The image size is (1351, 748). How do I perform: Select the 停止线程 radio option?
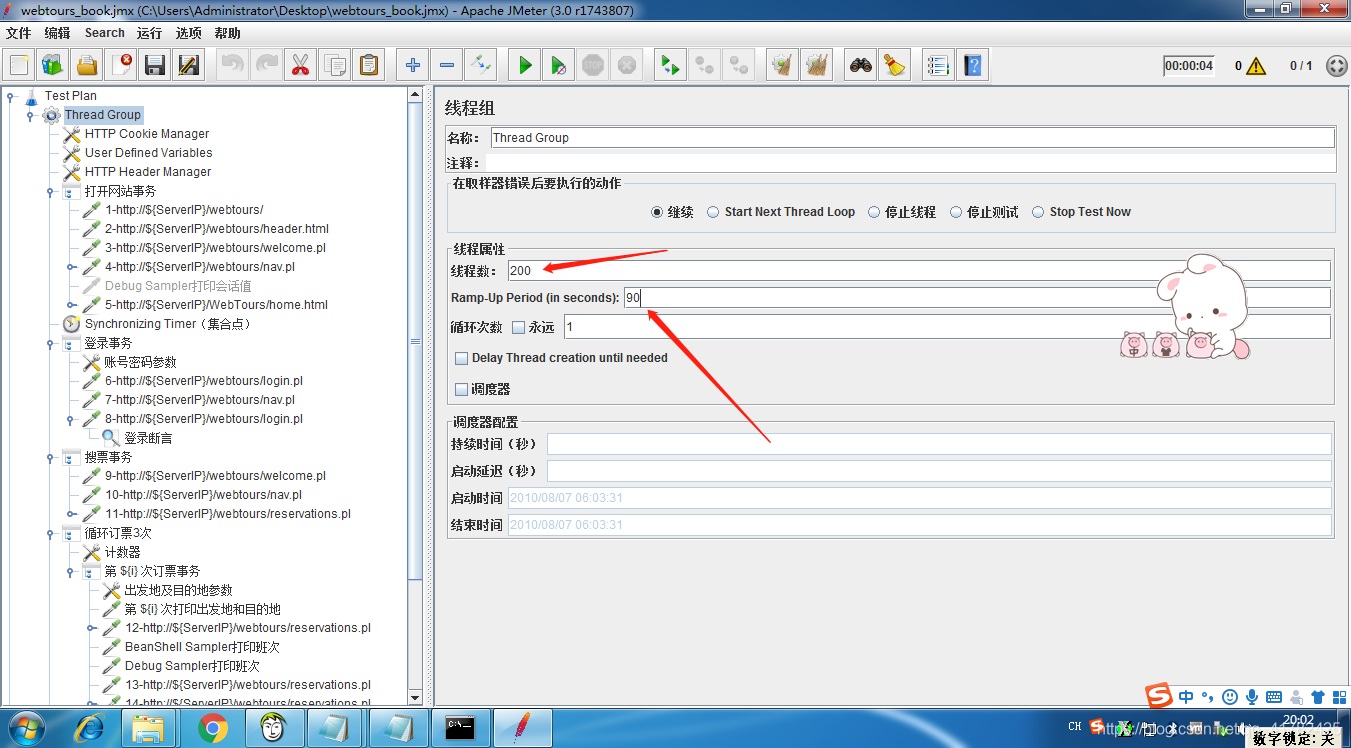point(874,212)
